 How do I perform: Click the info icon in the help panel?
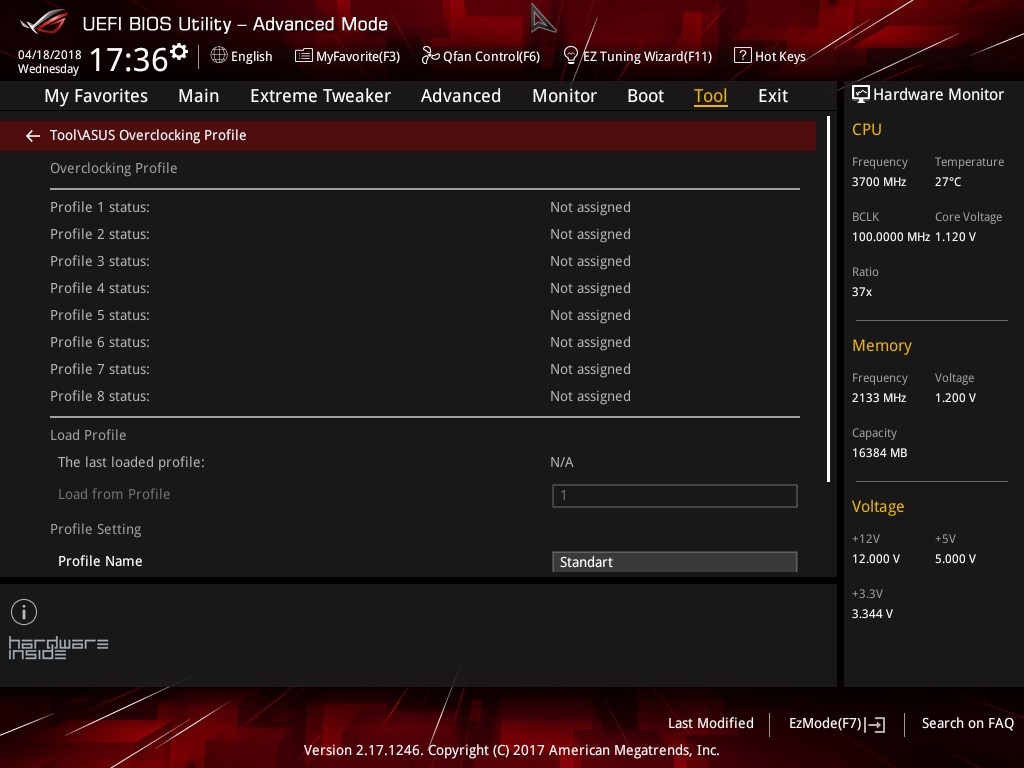(x=24, y=612)
